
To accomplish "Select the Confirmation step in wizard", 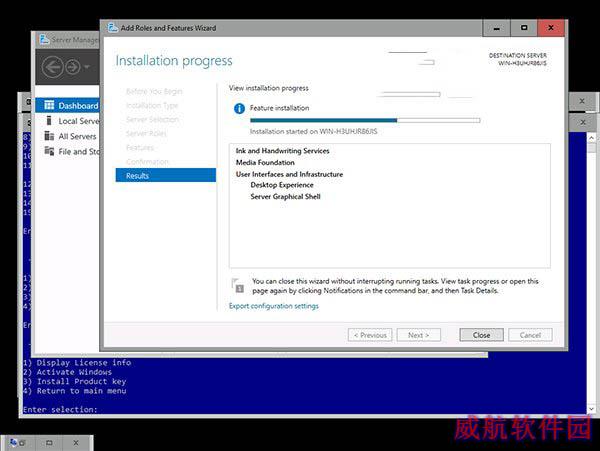I will [x=147, y=162].
